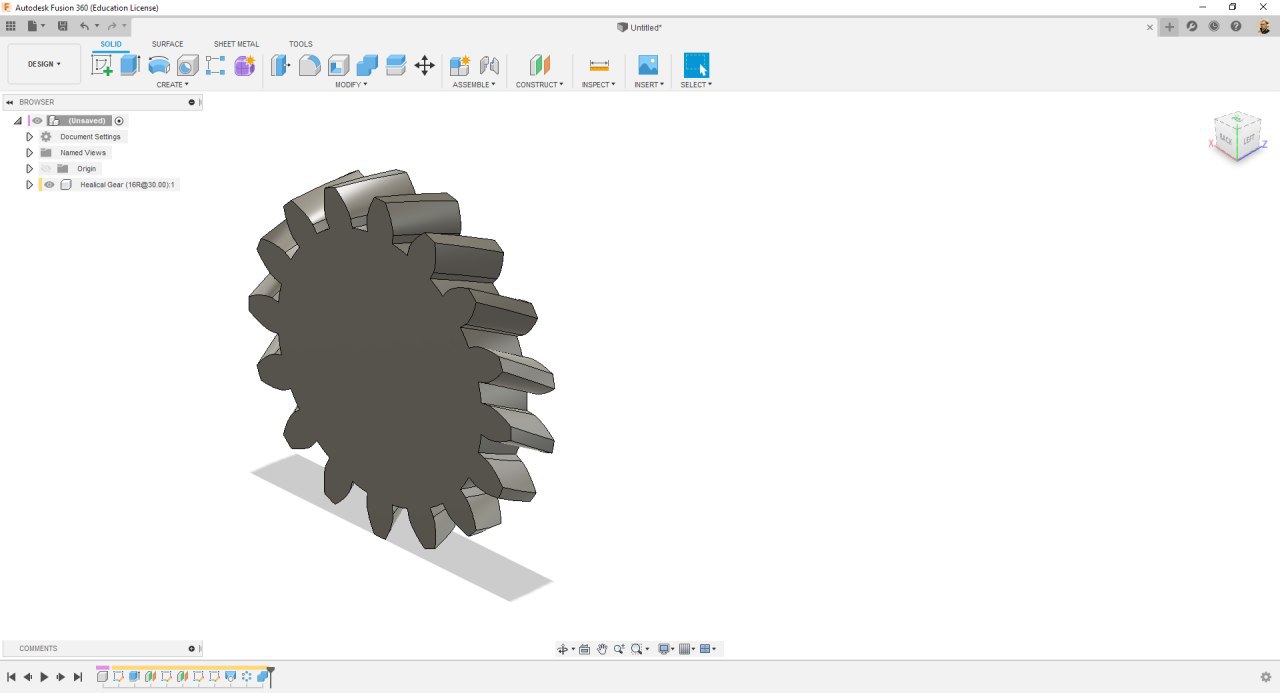Screen dimensions: 1280x693
Task: Expand the Origin folder
Action: click(29, 169)
